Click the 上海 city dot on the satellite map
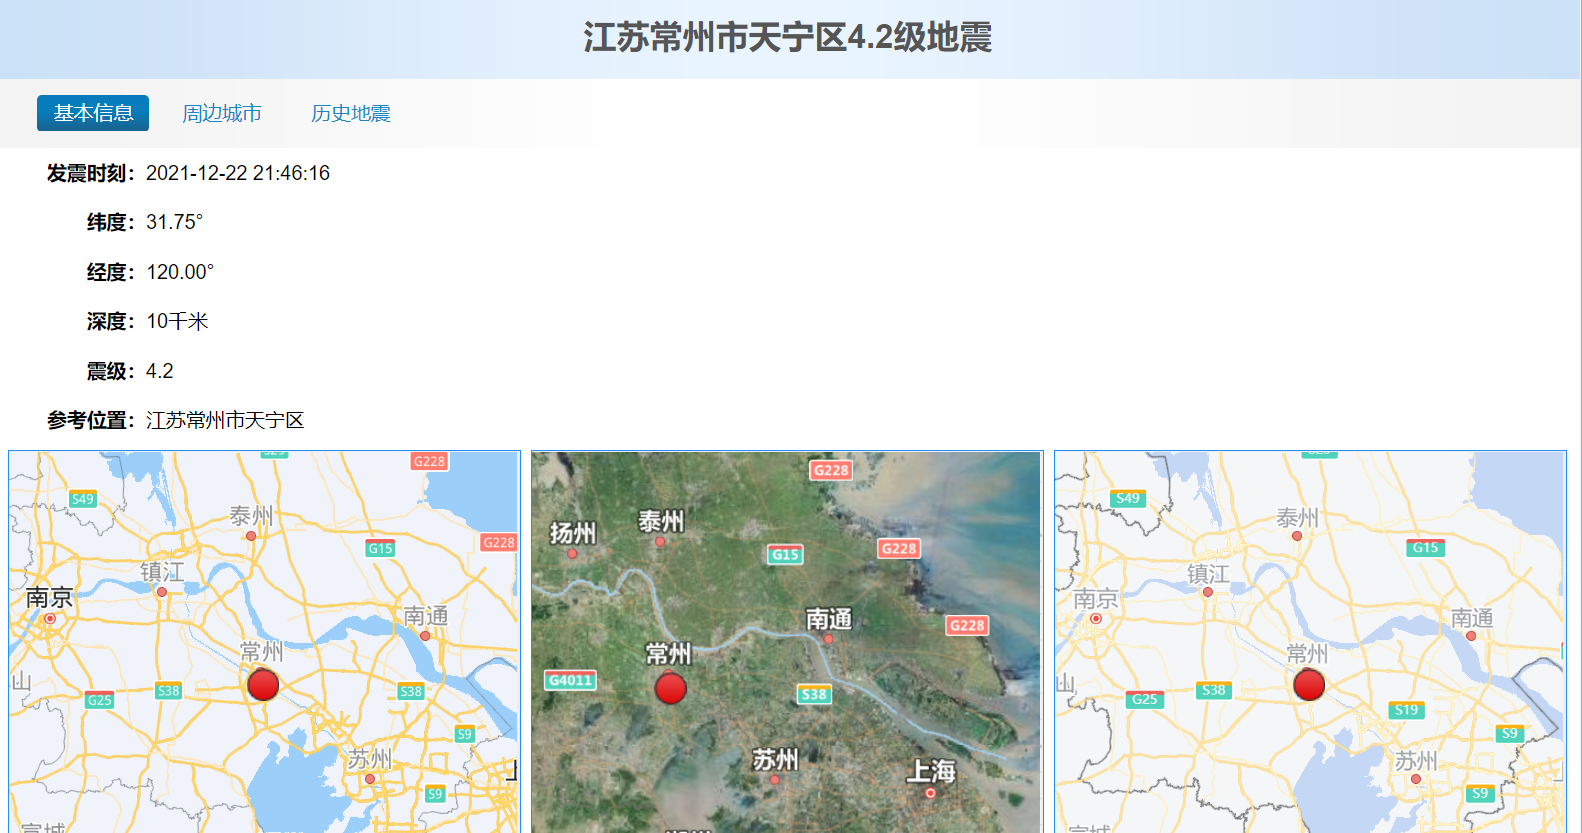 point(930,793)
